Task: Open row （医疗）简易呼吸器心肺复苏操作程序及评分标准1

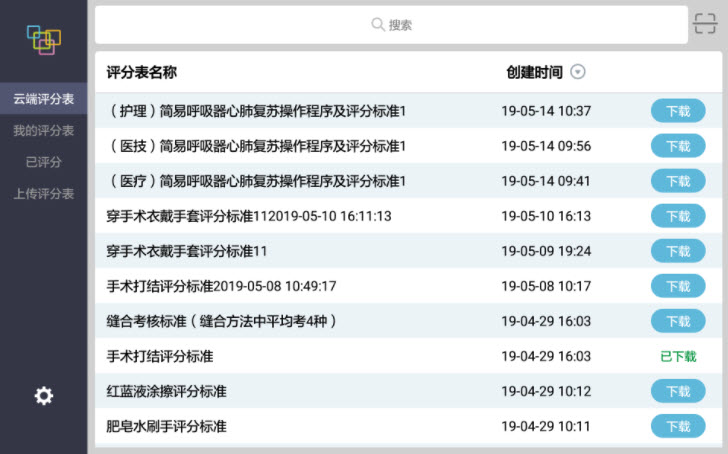Action: [409, 181]
